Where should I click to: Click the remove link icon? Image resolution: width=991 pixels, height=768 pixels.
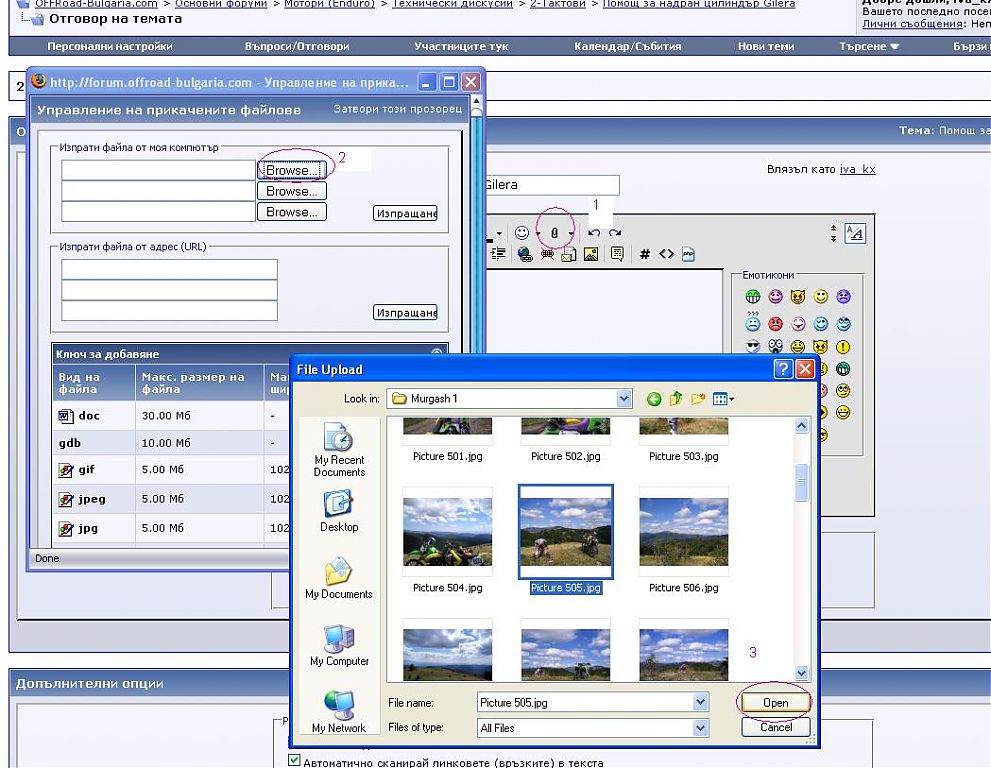pos(547,254)
